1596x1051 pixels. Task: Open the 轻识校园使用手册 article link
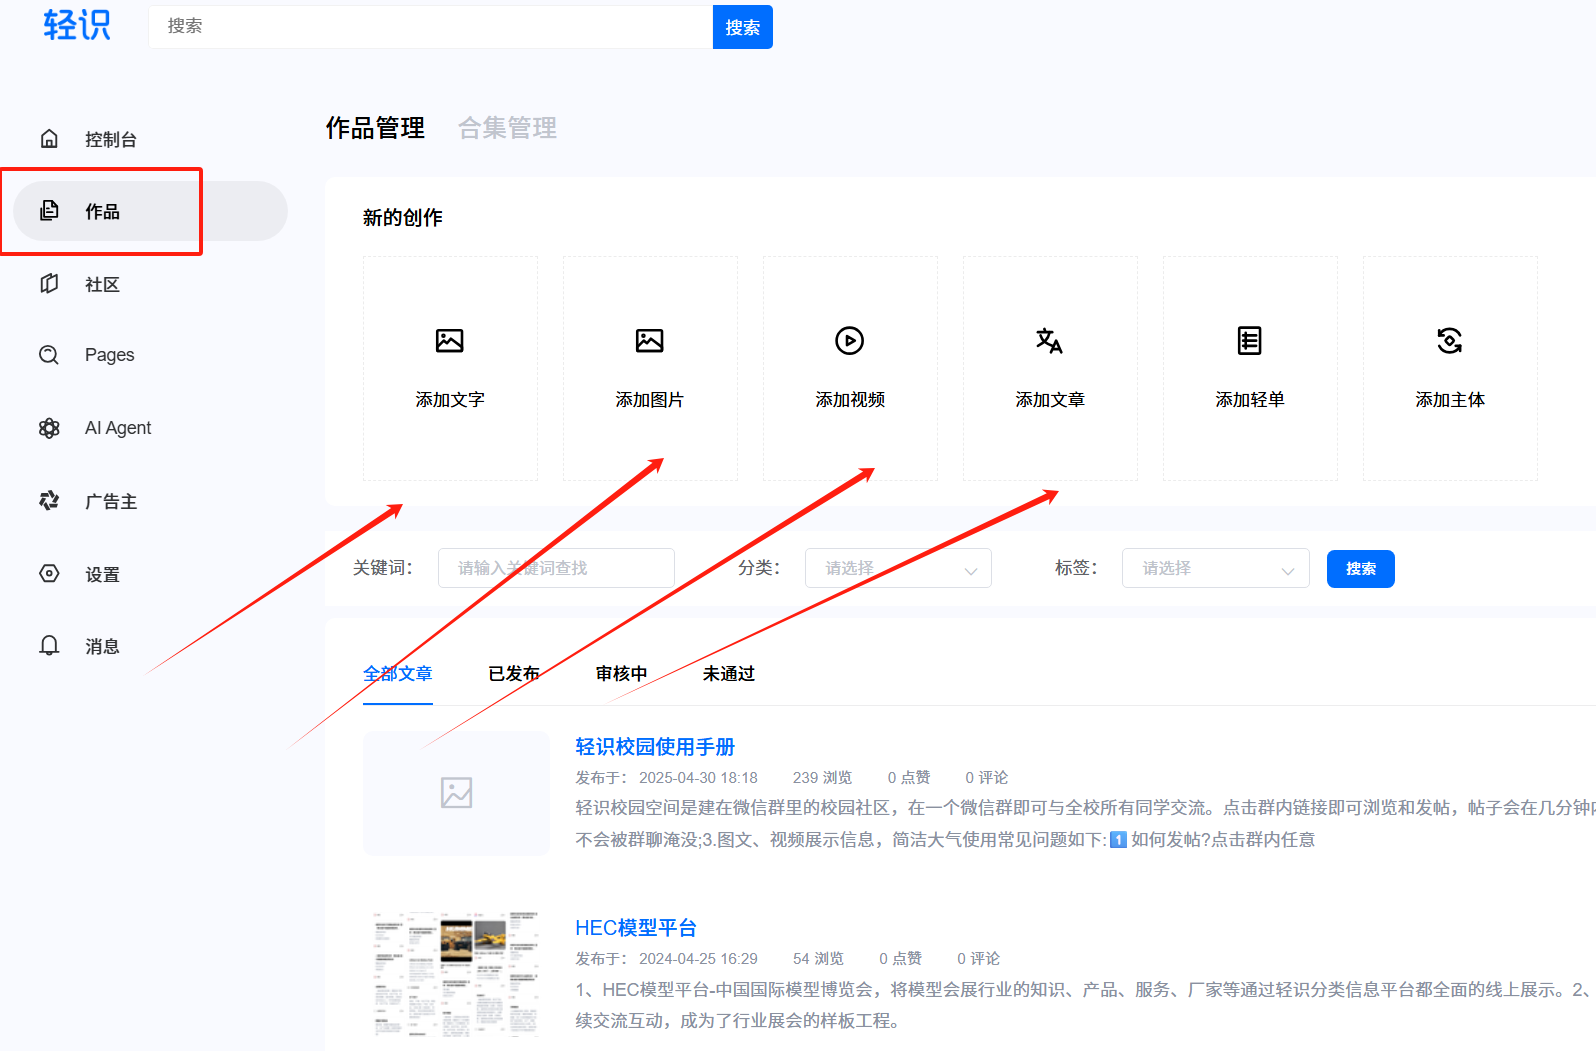655,747
